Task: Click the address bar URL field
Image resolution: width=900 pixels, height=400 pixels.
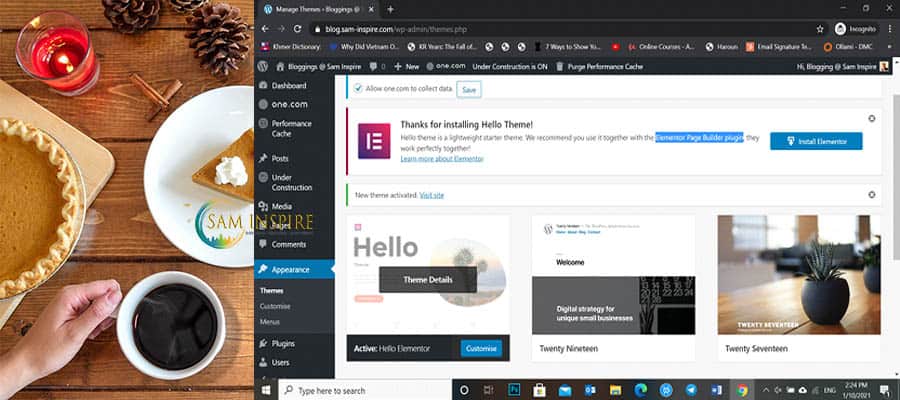Action: (568, 29)
